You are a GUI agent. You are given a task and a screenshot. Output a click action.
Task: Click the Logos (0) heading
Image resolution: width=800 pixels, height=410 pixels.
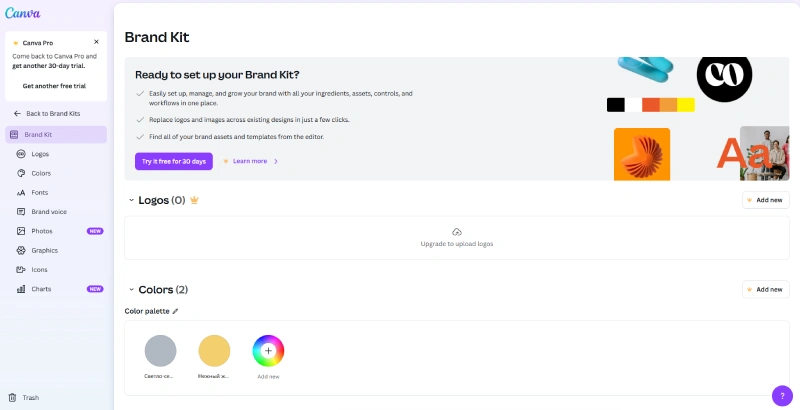pos(162,200)
